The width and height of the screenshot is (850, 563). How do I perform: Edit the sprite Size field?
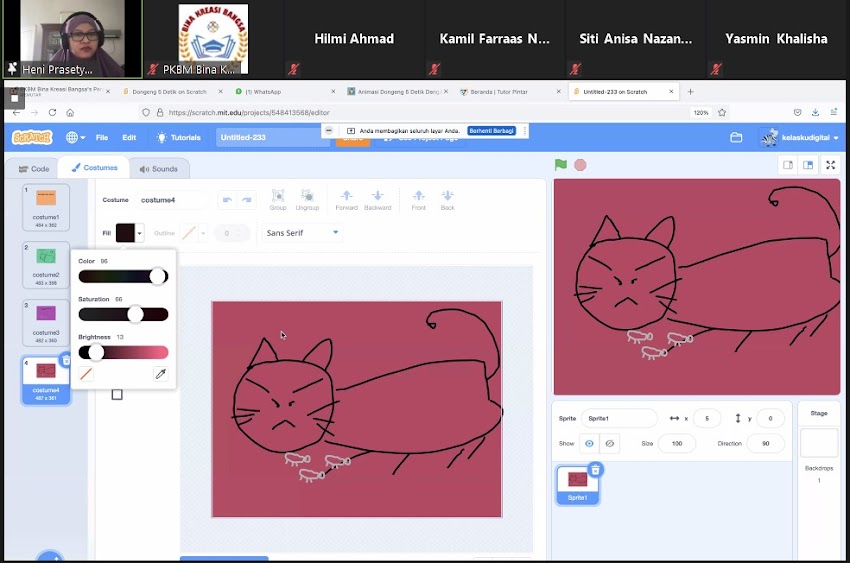(677, 443)
